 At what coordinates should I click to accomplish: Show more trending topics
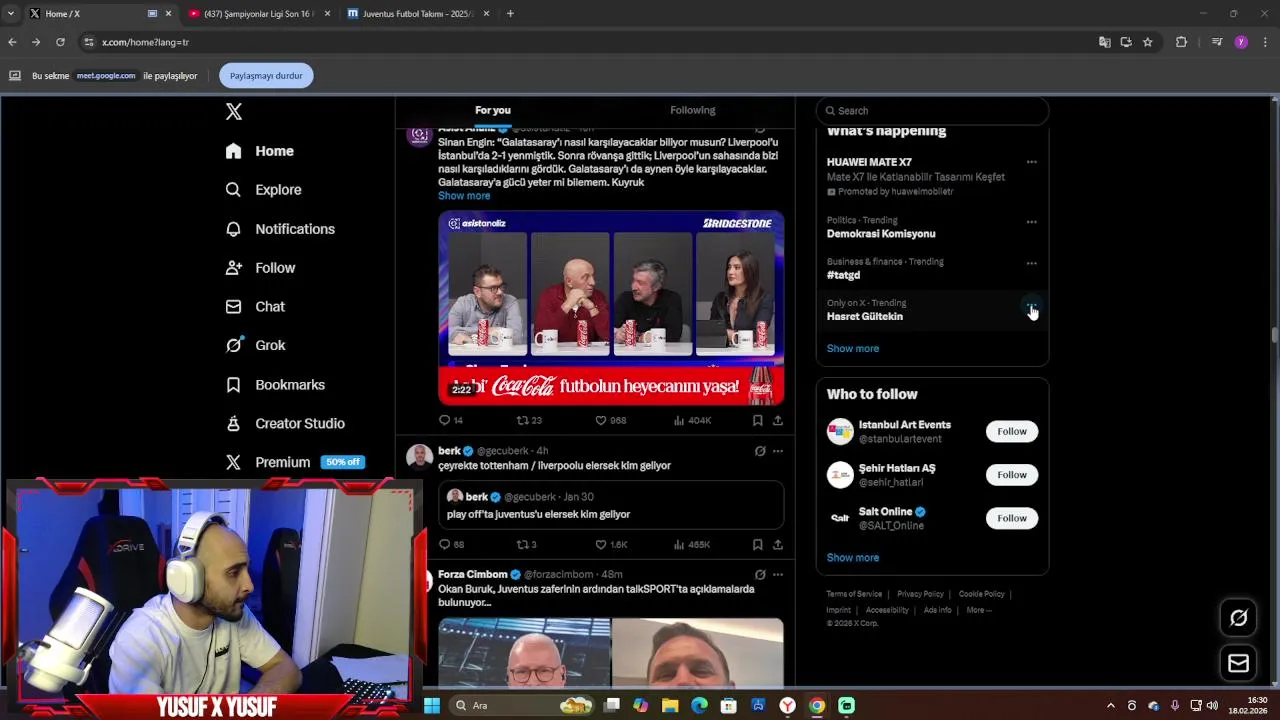coord(853,349)
